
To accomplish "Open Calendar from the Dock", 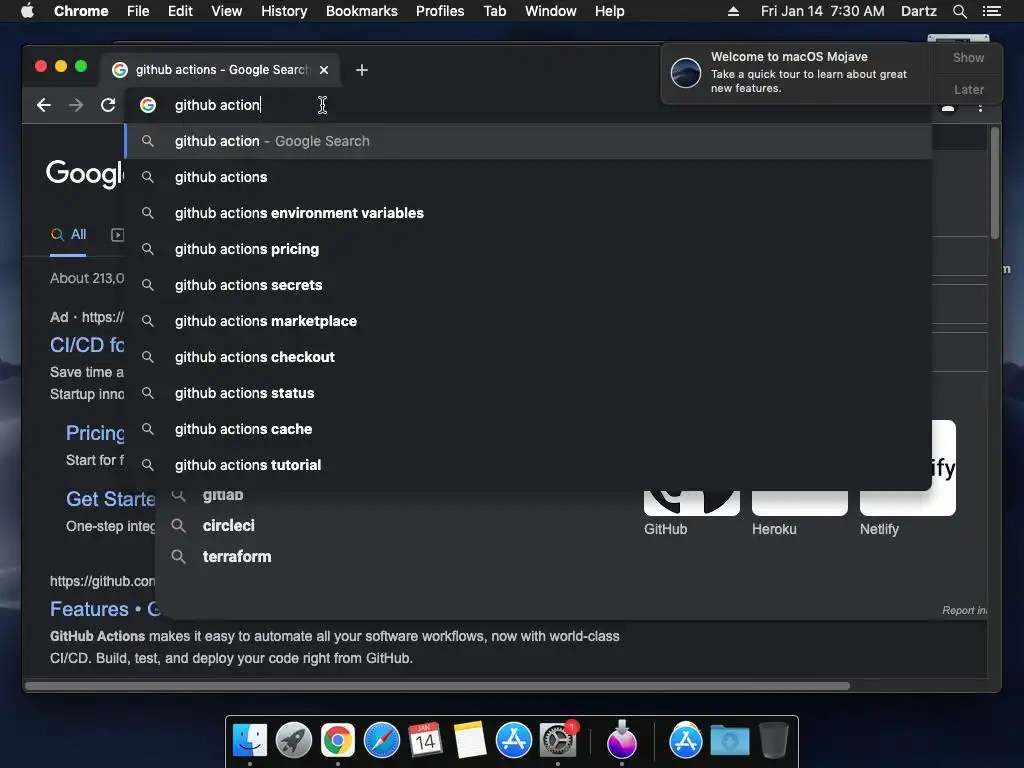I will tap(426, 741).
